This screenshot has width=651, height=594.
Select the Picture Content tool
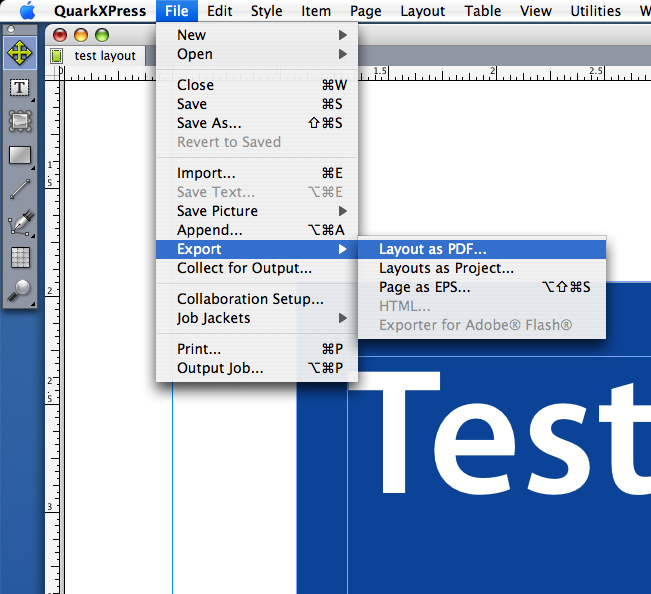pyautogui.click(x=20, y=121)
